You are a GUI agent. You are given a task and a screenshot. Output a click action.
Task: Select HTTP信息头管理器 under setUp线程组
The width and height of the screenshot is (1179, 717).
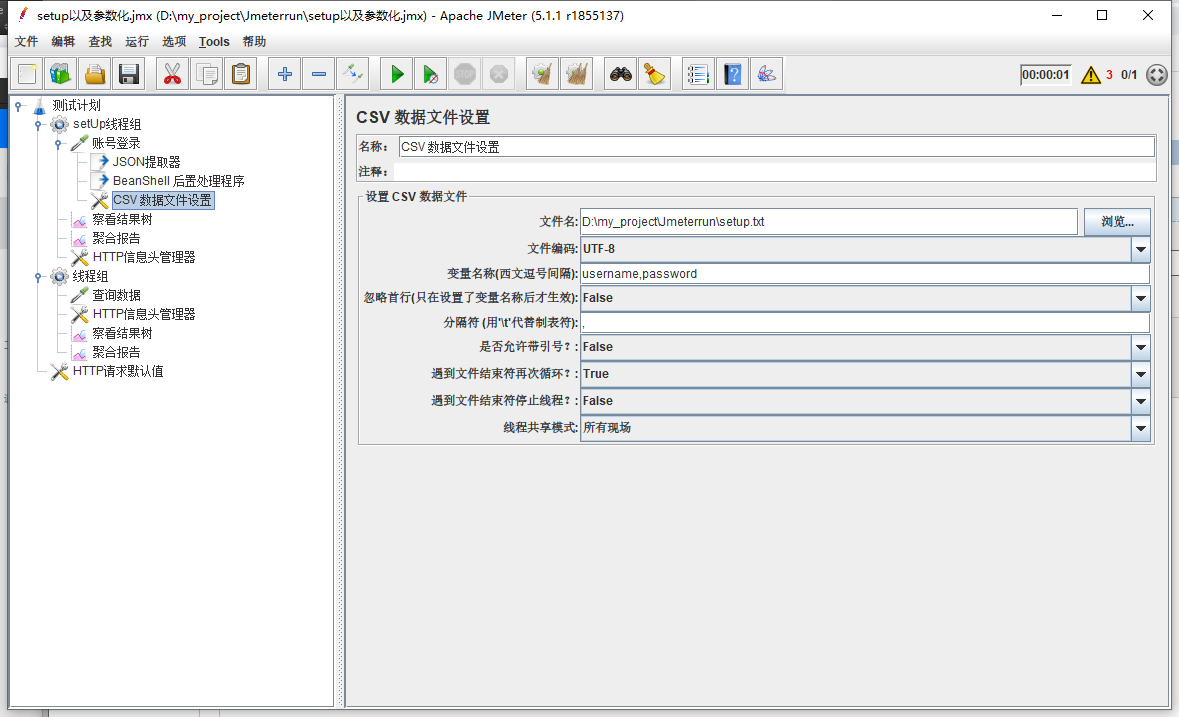144,257
